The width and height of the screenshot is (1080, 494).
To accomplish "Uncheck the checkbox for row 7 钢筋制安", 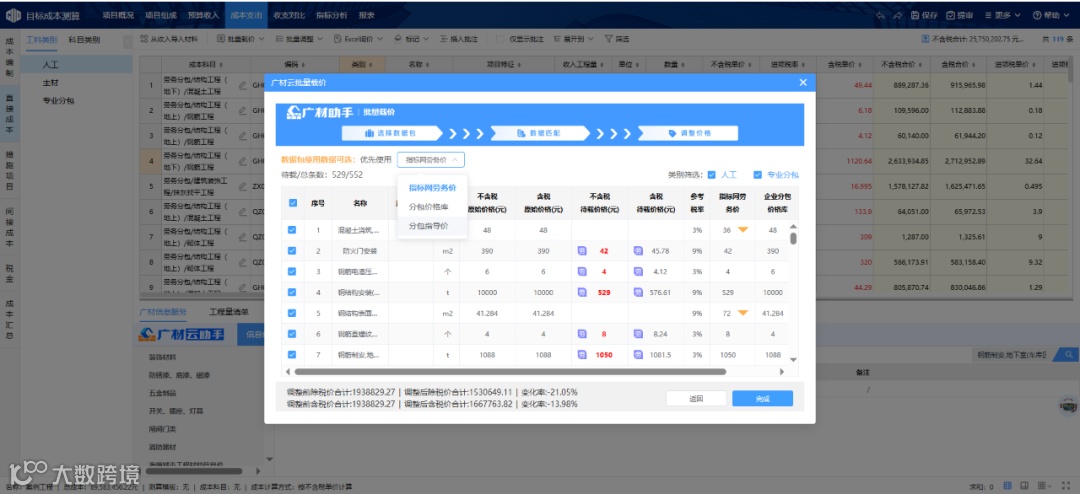I will pos(293,355).
